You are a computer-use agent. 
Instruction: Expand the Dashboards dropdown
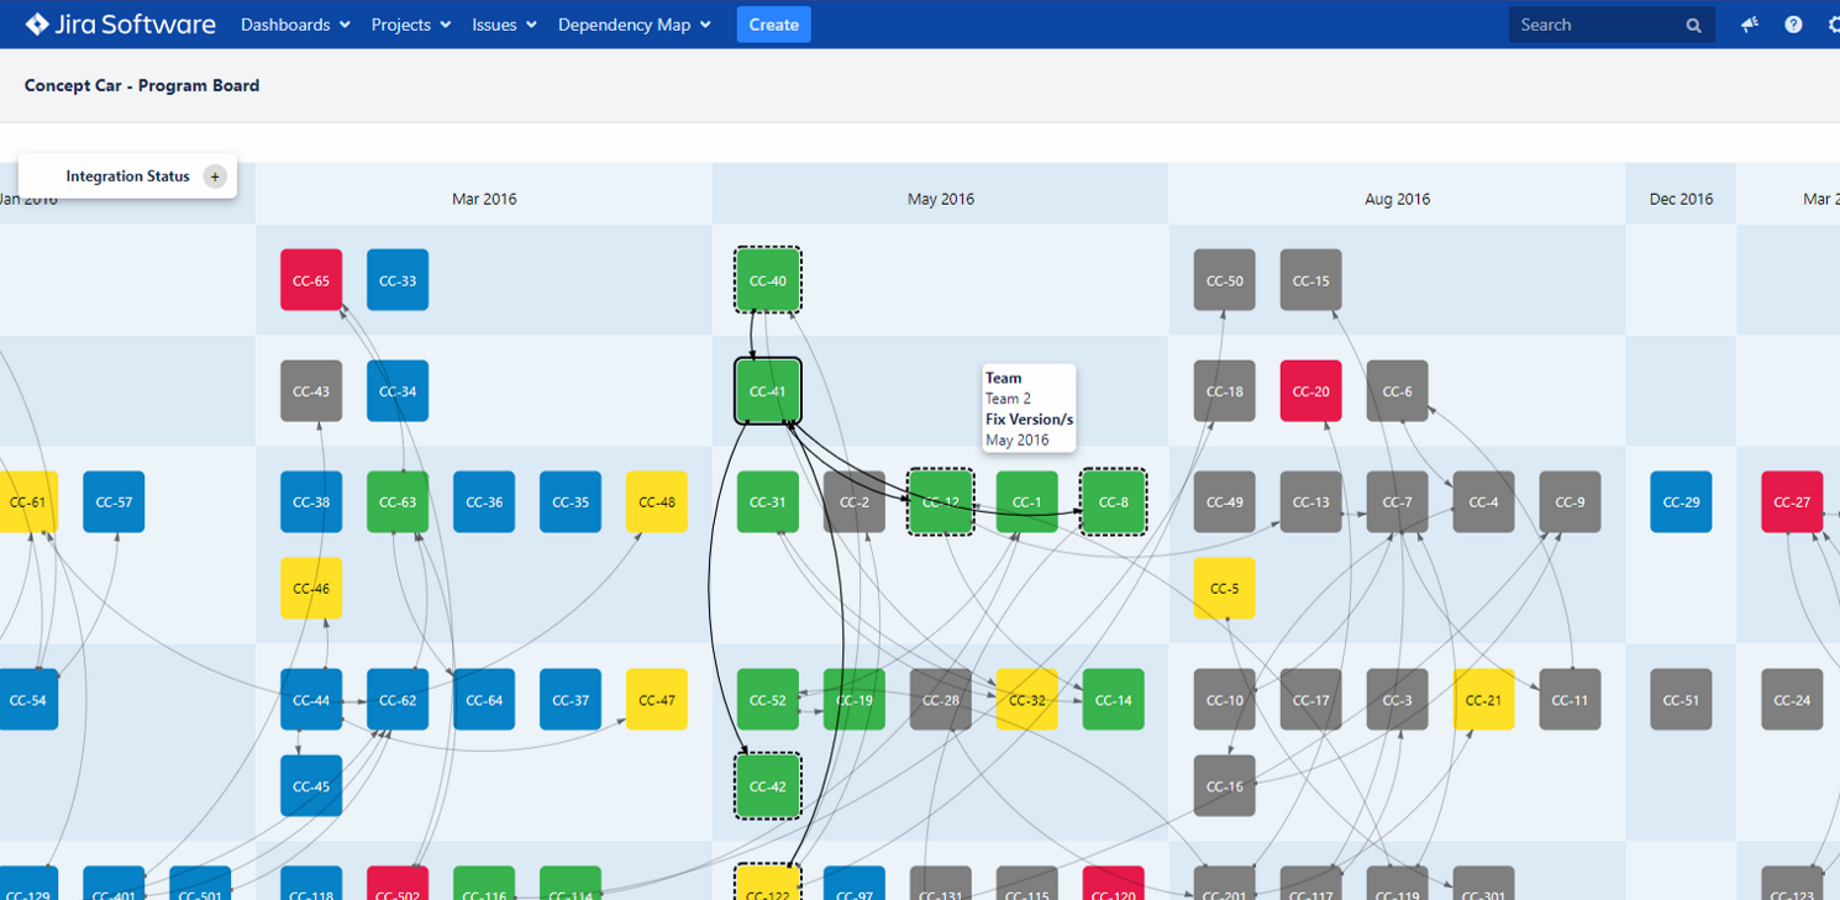pyautogui.click(x=294, y=24)
